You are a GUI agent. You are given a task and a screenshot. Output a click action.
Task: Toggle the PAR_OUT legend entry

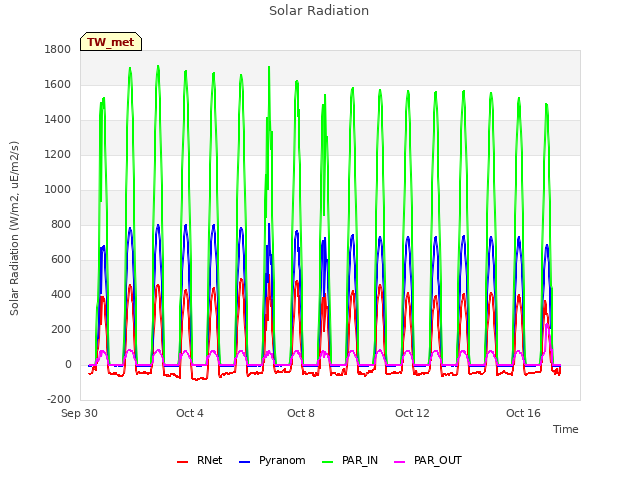coord(428,460)
